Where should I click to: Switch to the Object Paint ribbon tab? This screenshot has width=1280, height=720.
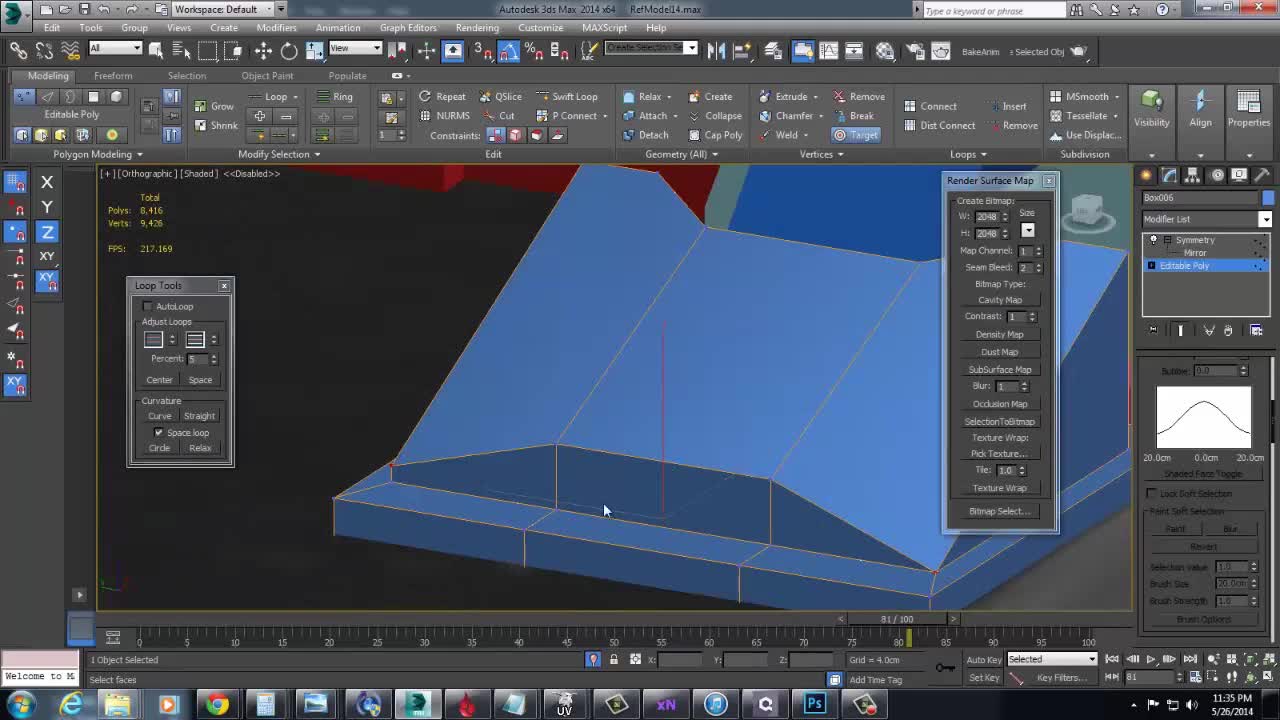click(x=267, y=76)
